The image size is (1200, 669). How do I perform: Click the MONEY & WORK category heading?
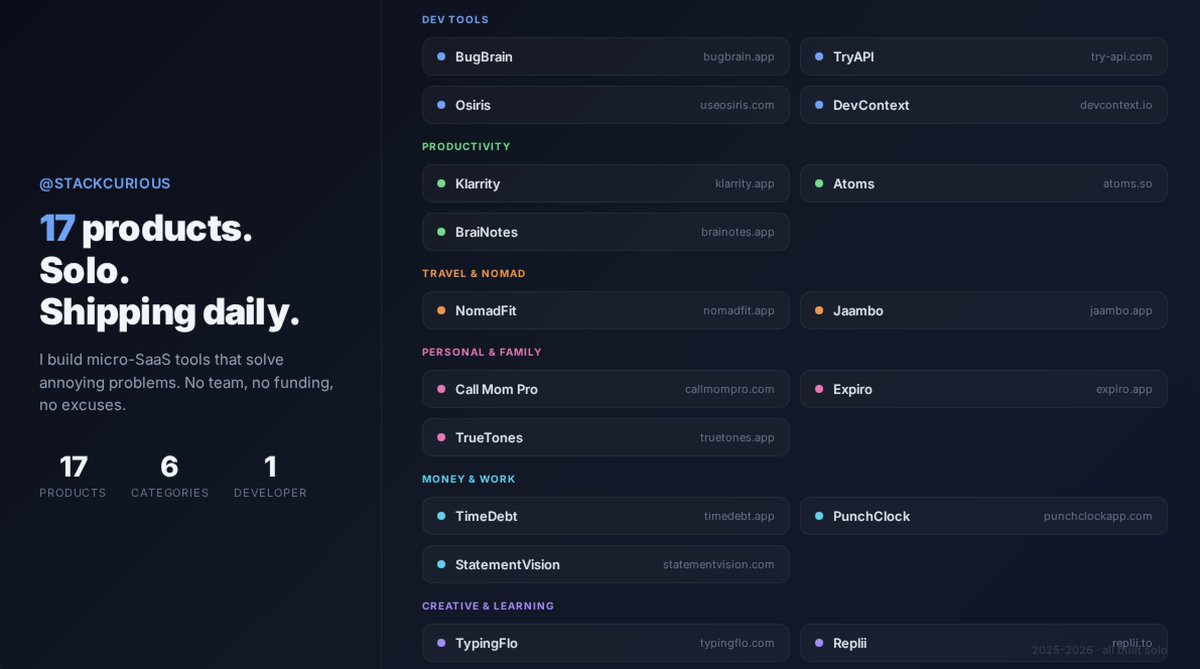pyautogui.click(x=469, y=479)
